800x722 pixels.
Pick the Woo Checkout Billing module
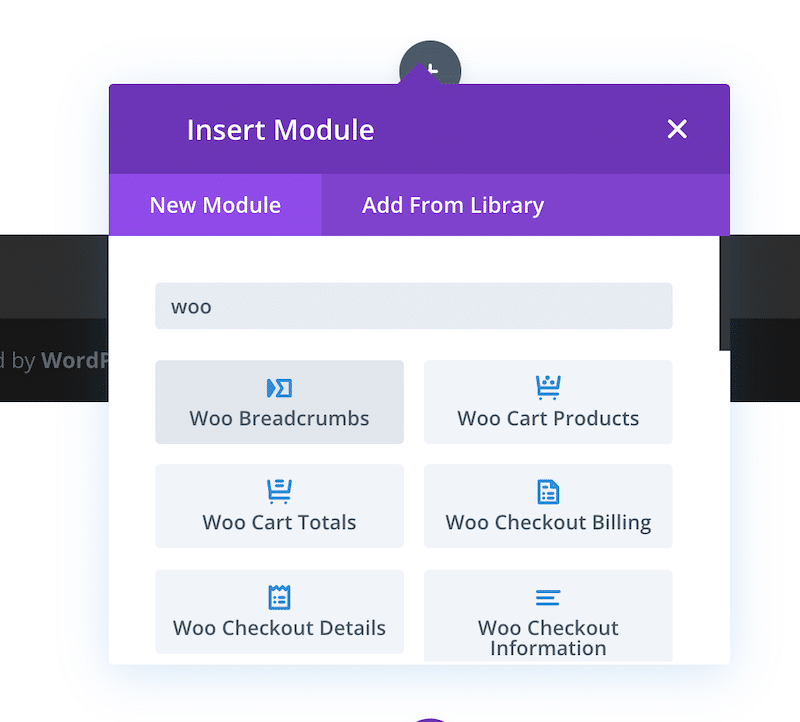click(x=548, y=506)
